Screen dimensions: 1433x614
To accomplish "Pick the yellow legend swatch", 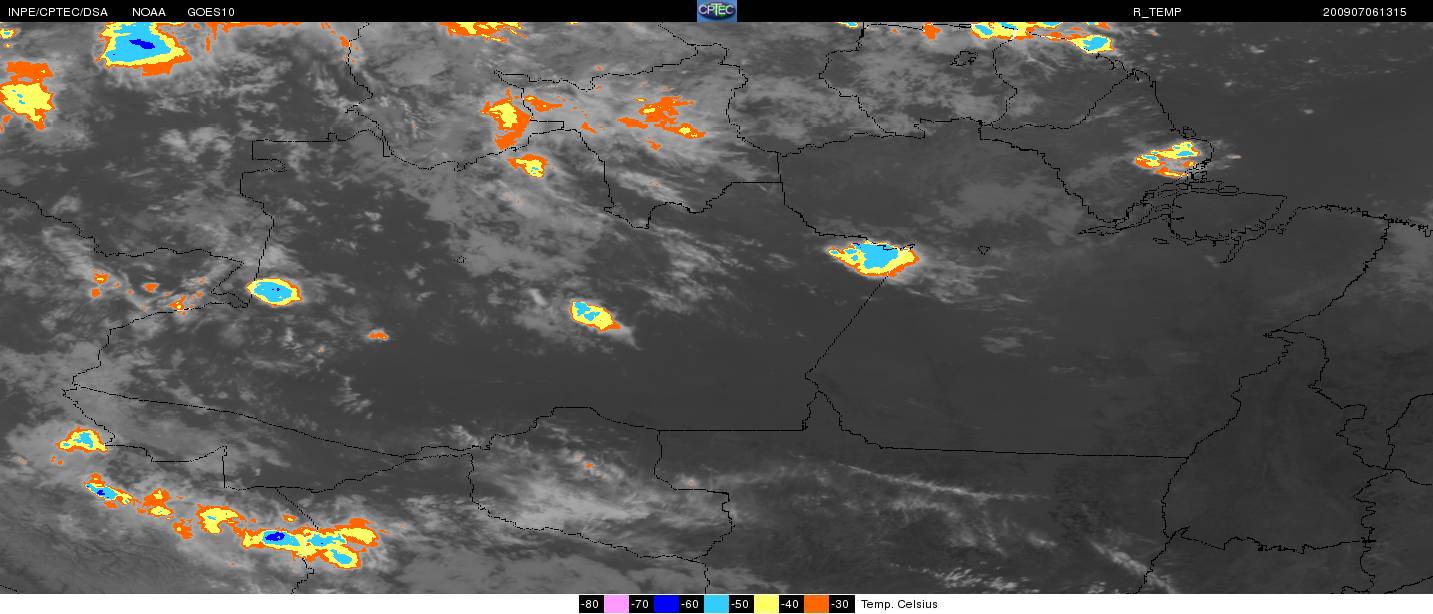I will (x=766, y=604).
